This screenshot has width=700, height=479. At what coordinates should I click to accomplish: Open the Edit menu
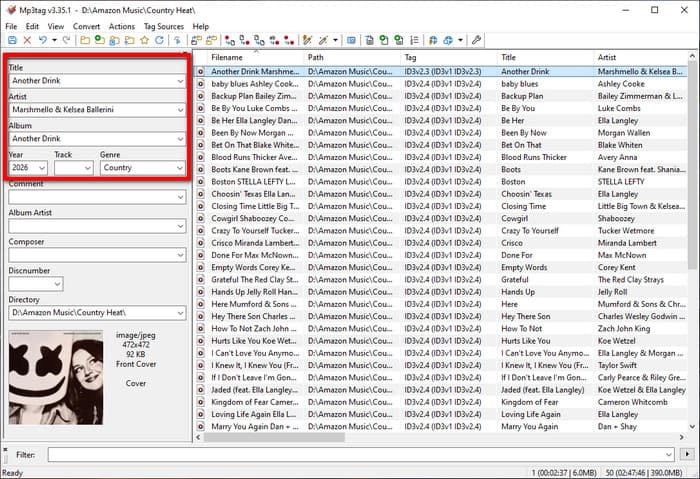click(x=32, y=26)
